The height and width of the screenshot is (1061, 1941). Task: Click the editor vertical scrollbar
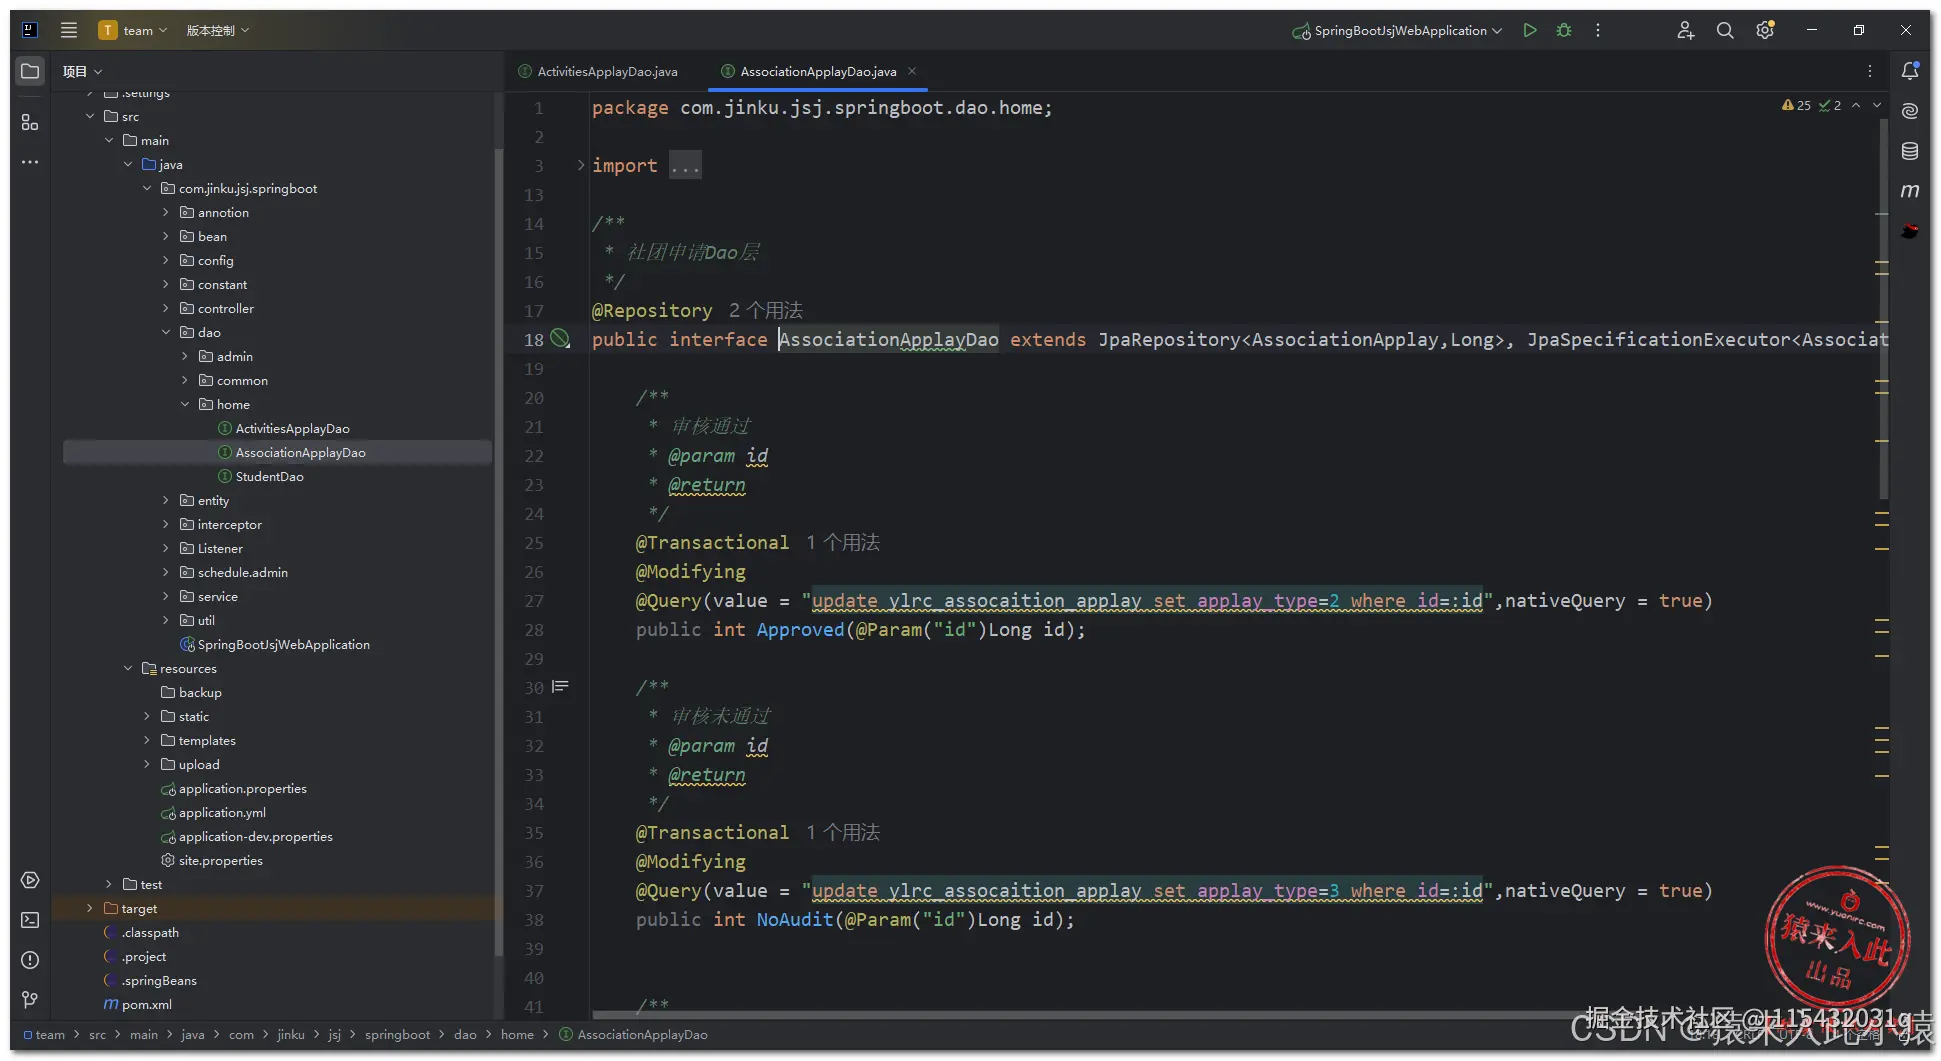point(1884,310)
